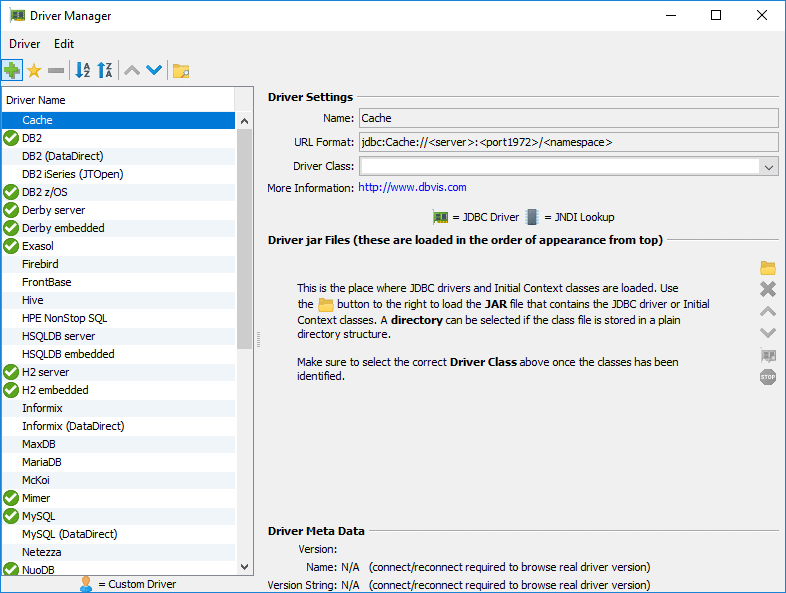Click the yellow star toolbar icon
Screen dimensions: 786x593
tap(34, 71)
